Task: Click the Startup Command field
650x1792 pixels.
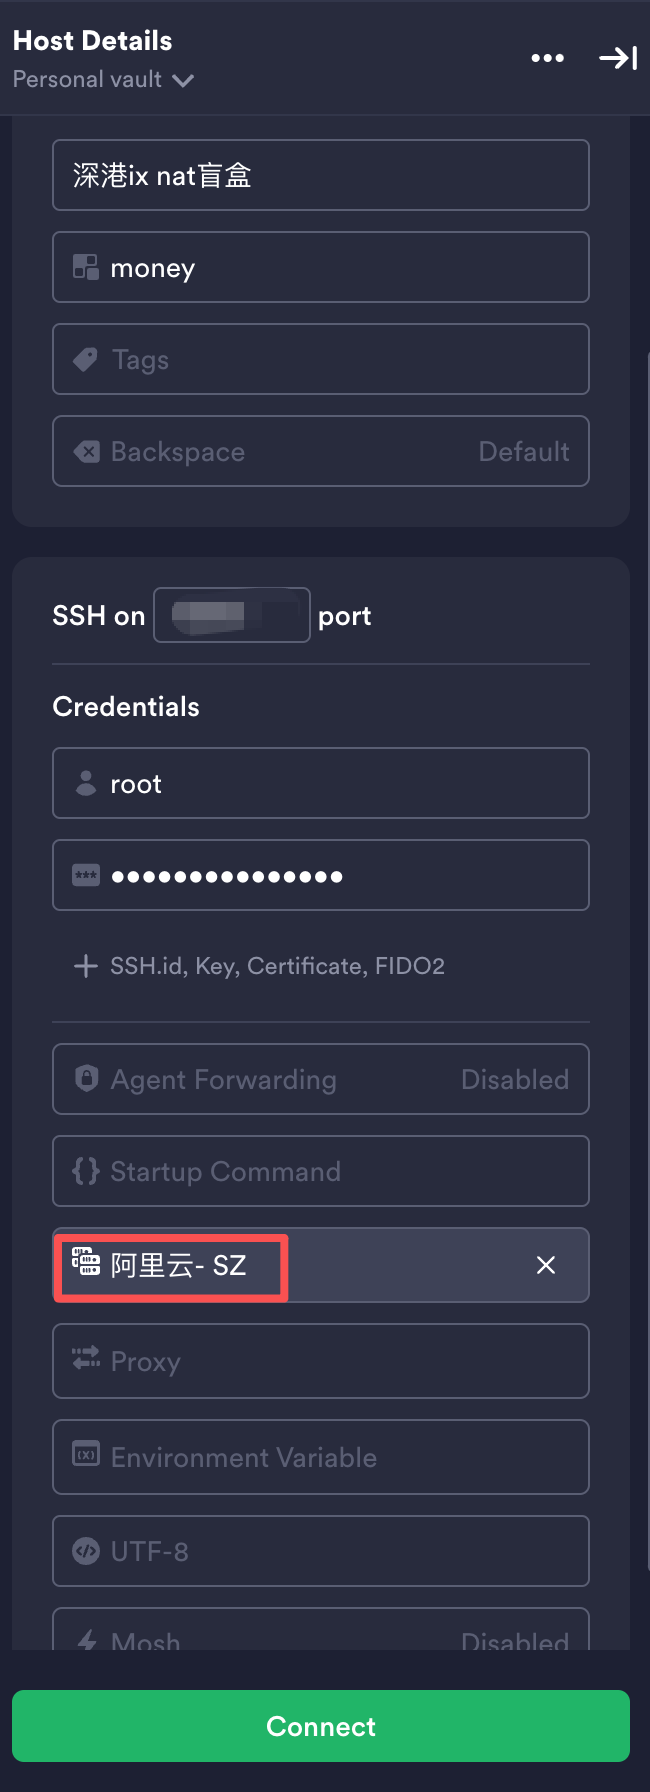Action: (320, 1172)
